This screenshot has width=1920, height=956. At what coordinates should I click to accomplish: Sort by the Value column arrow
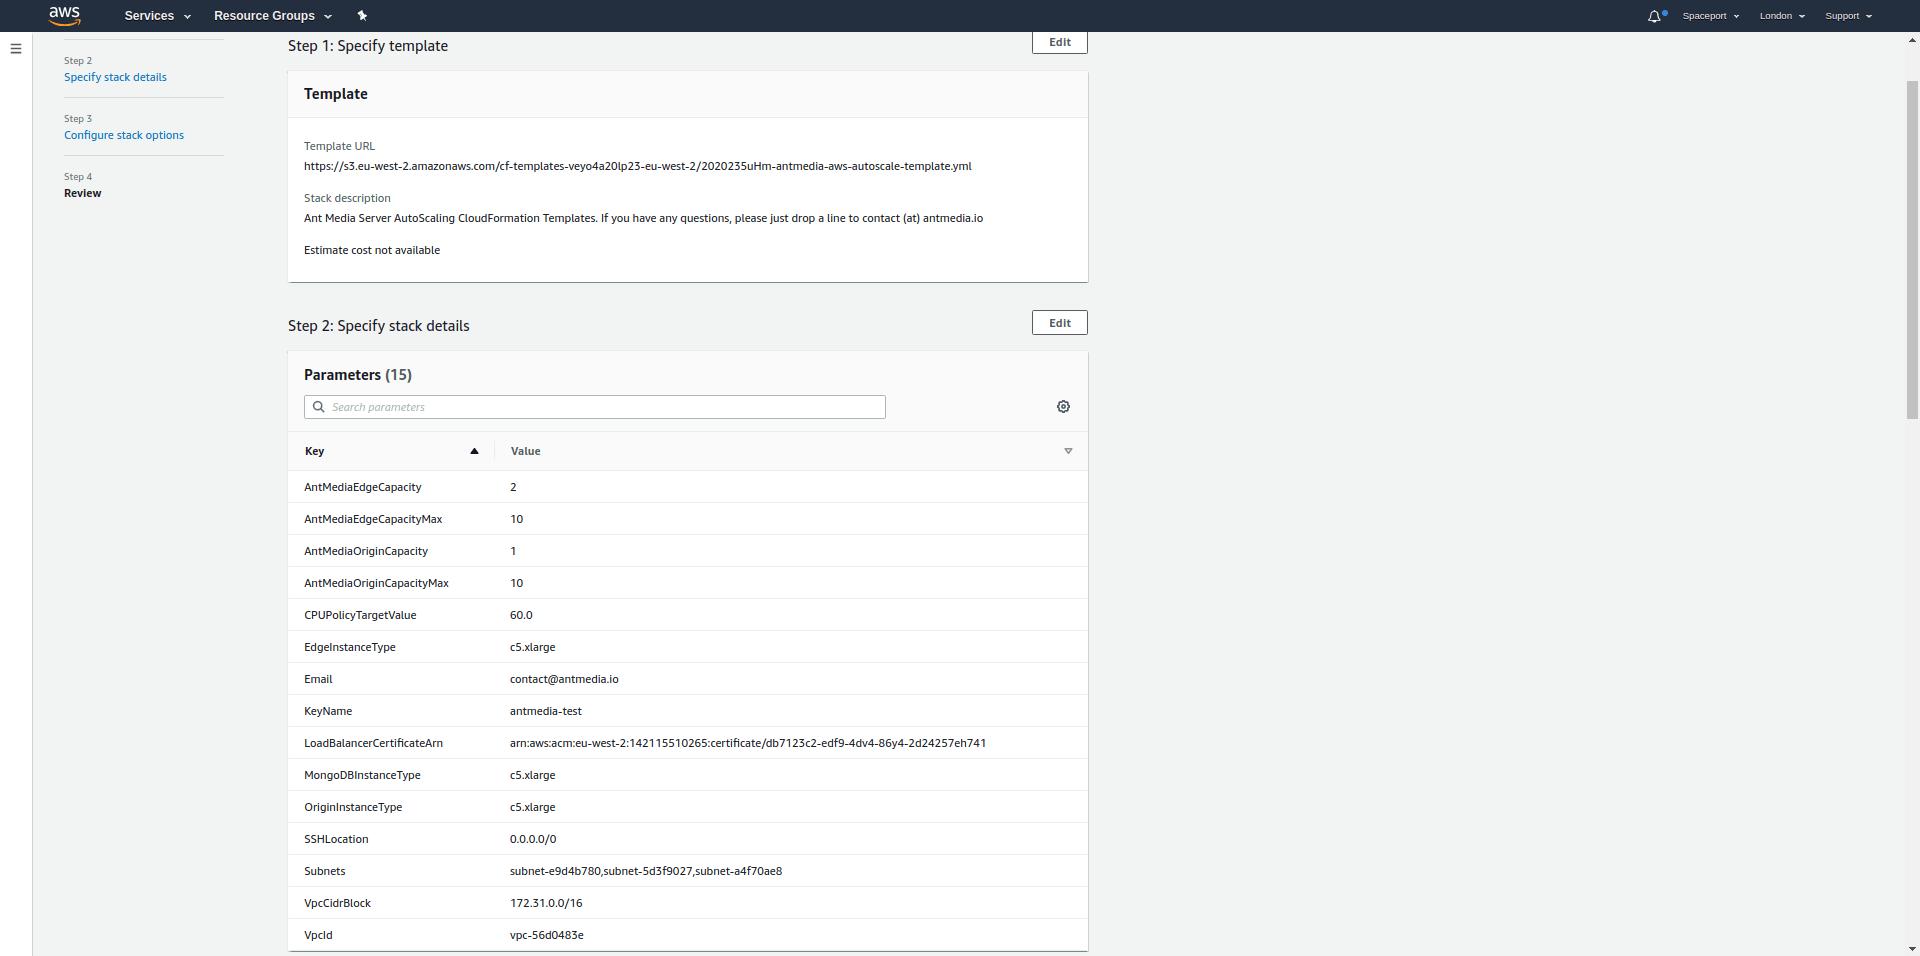pos(1068,451)
